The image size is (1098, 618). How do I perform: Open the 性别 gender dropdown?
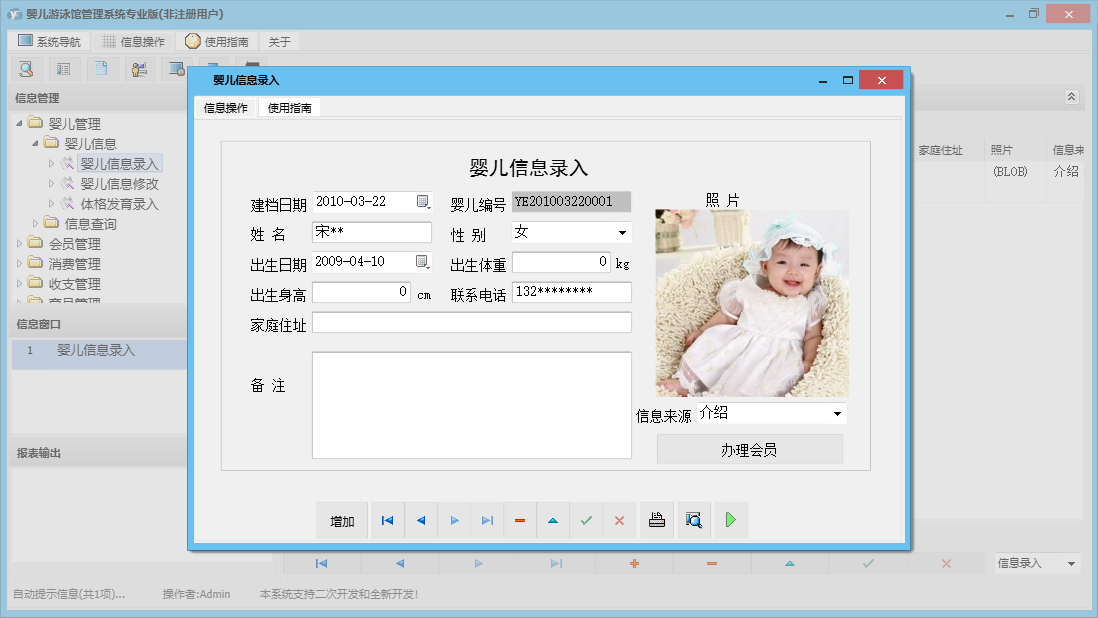(624, 232)
